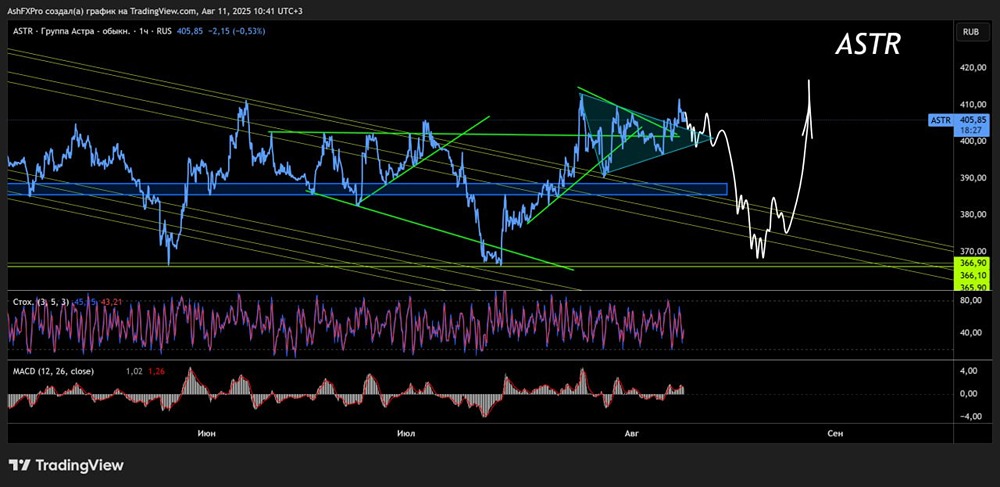Click the current price label 405,85

point(975,119)
